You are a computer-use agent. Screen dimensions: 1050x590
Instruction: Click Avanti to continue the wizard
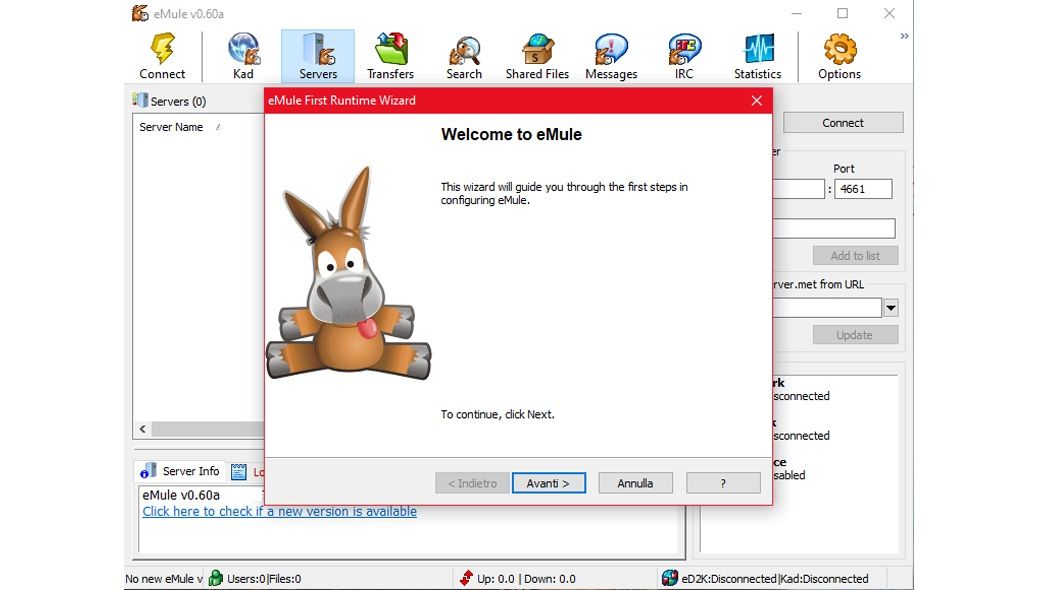coord(548,483)
